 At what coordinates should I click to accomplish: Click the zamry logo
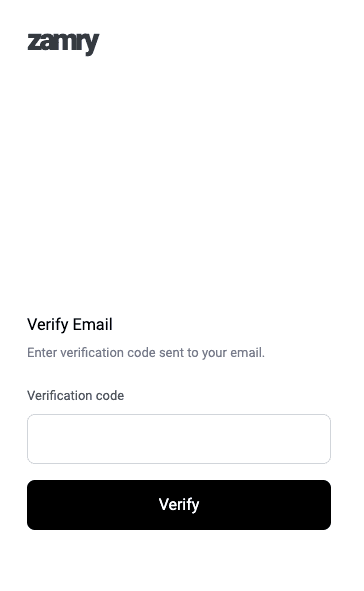[x=63, y=44]
